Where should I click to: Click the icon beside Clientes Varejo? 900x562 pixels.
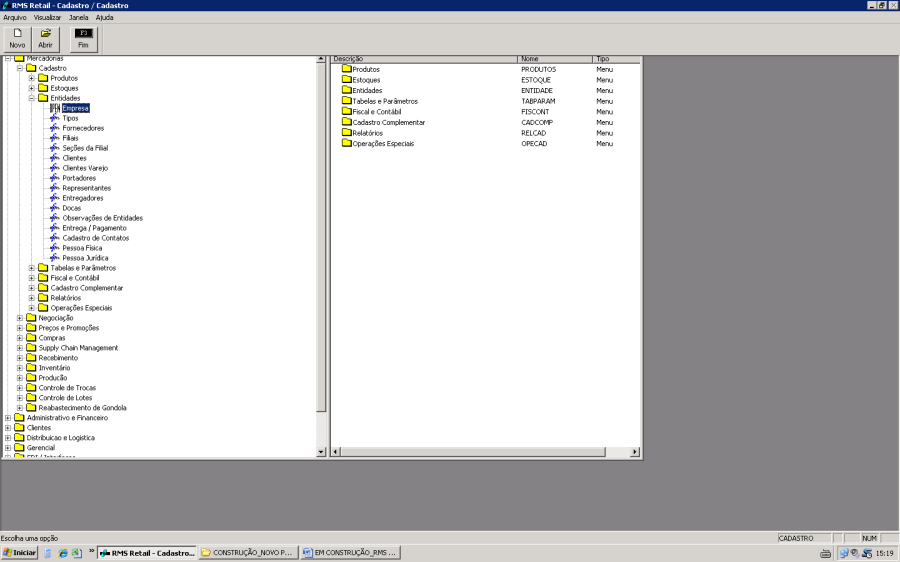55,168
